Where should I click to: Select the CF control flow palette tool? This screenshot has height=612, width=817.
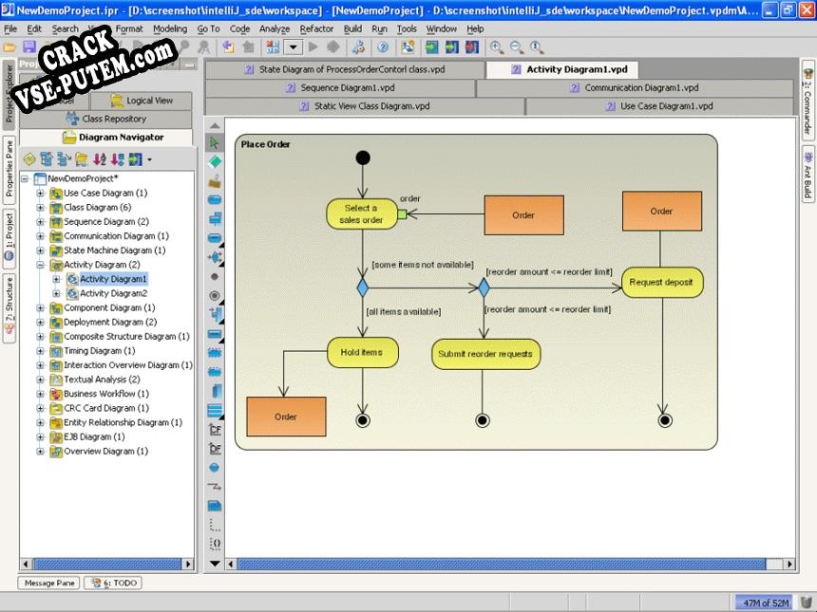click(215, 430)
